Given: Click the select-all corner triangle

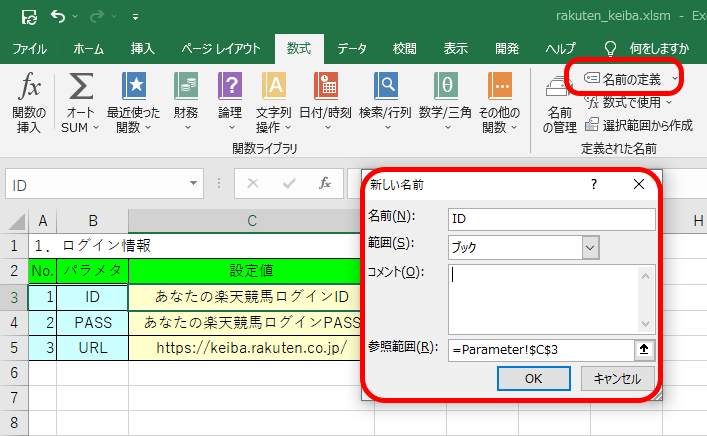Looking at the screenshot, I should coord(17,221).
